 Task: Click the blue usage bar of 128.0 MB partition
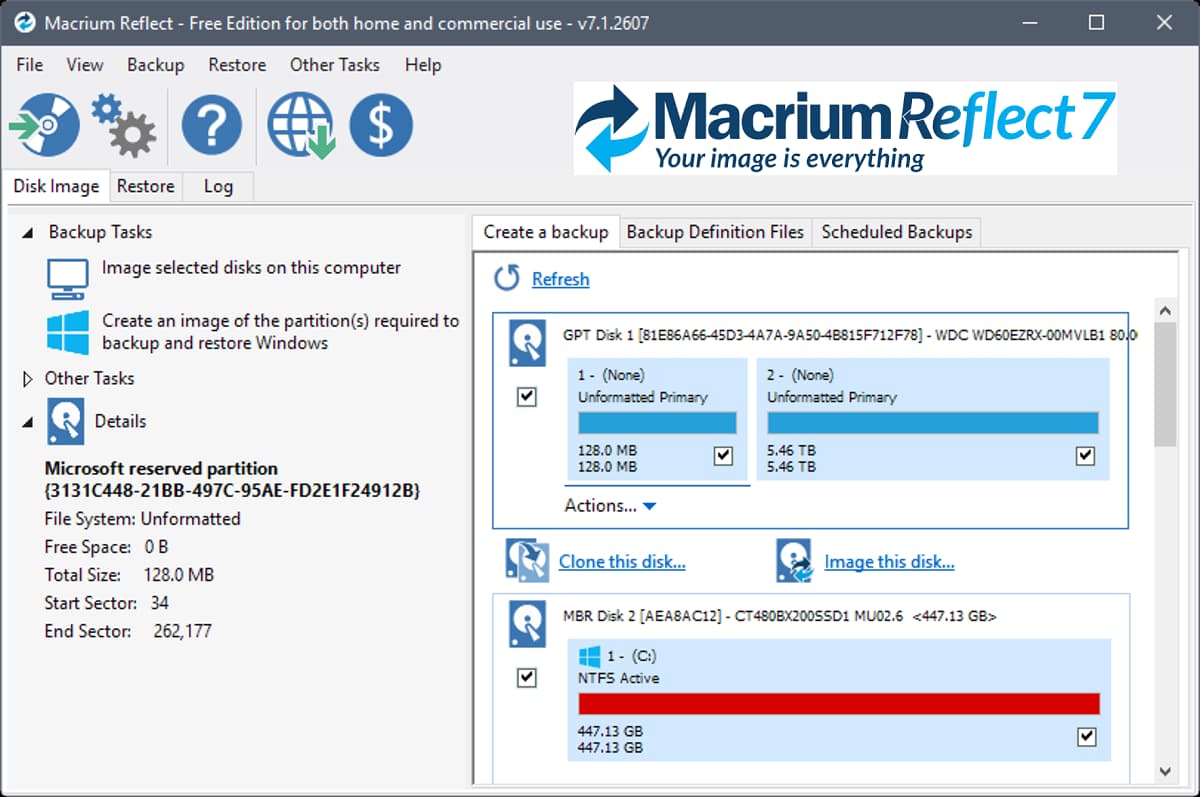click(x=657, y=422)
